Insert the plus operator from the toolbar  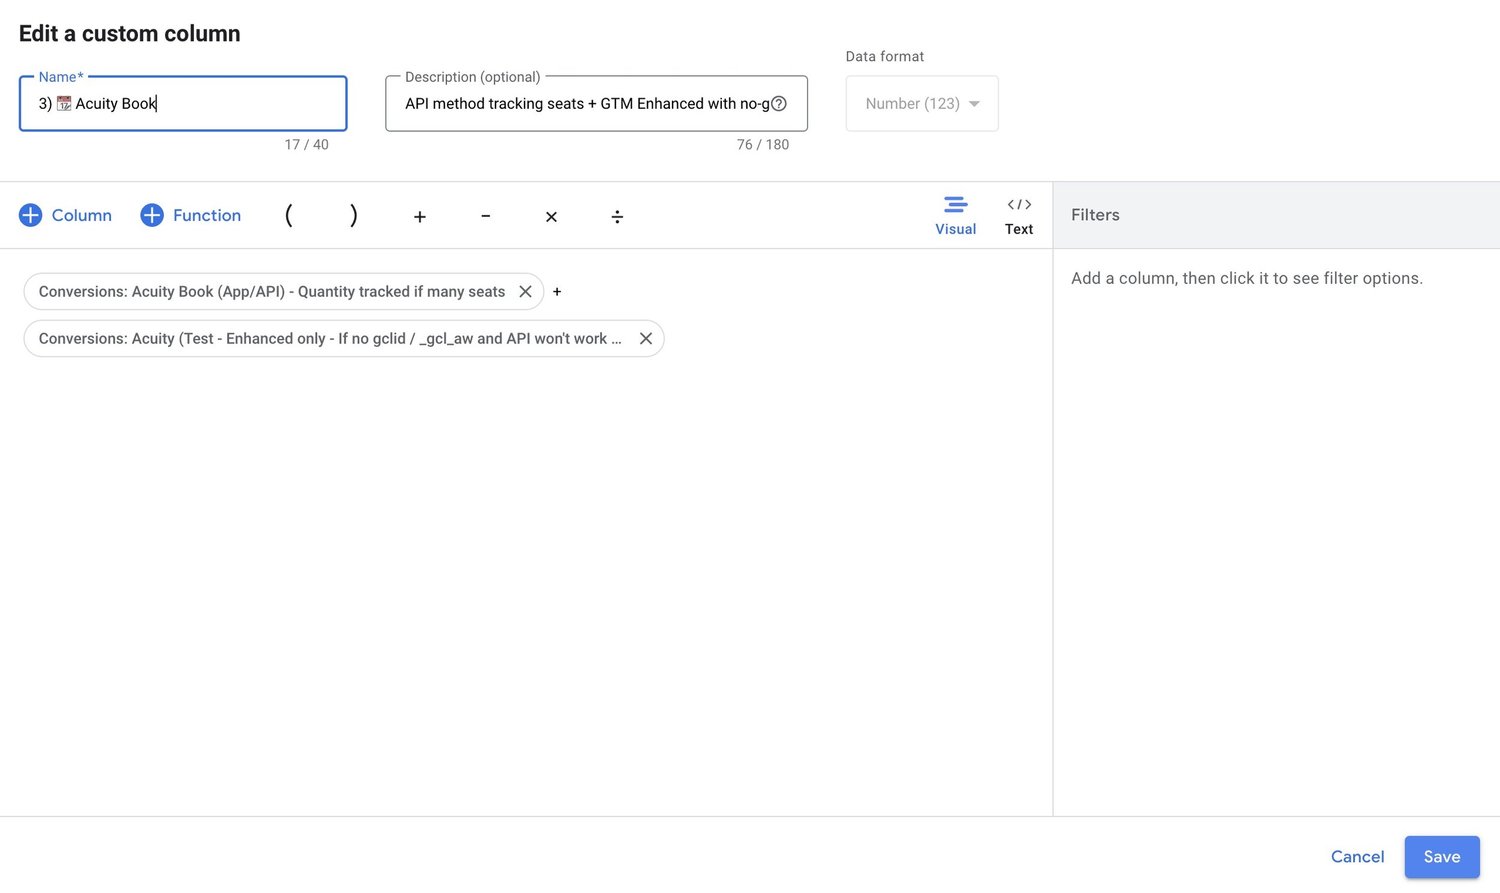pyautogui.click(x=420, y=216)
